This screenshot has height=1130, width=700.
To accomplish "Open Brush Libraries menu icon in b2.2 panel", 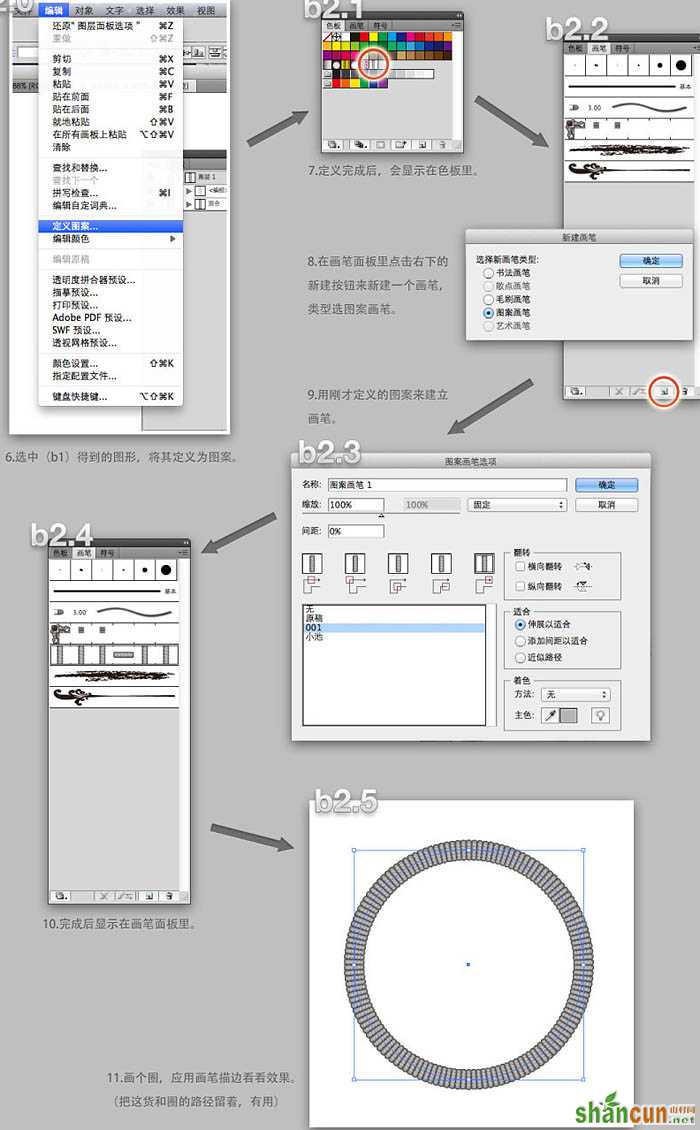I will pyautogui.click(x=575, y=391).
